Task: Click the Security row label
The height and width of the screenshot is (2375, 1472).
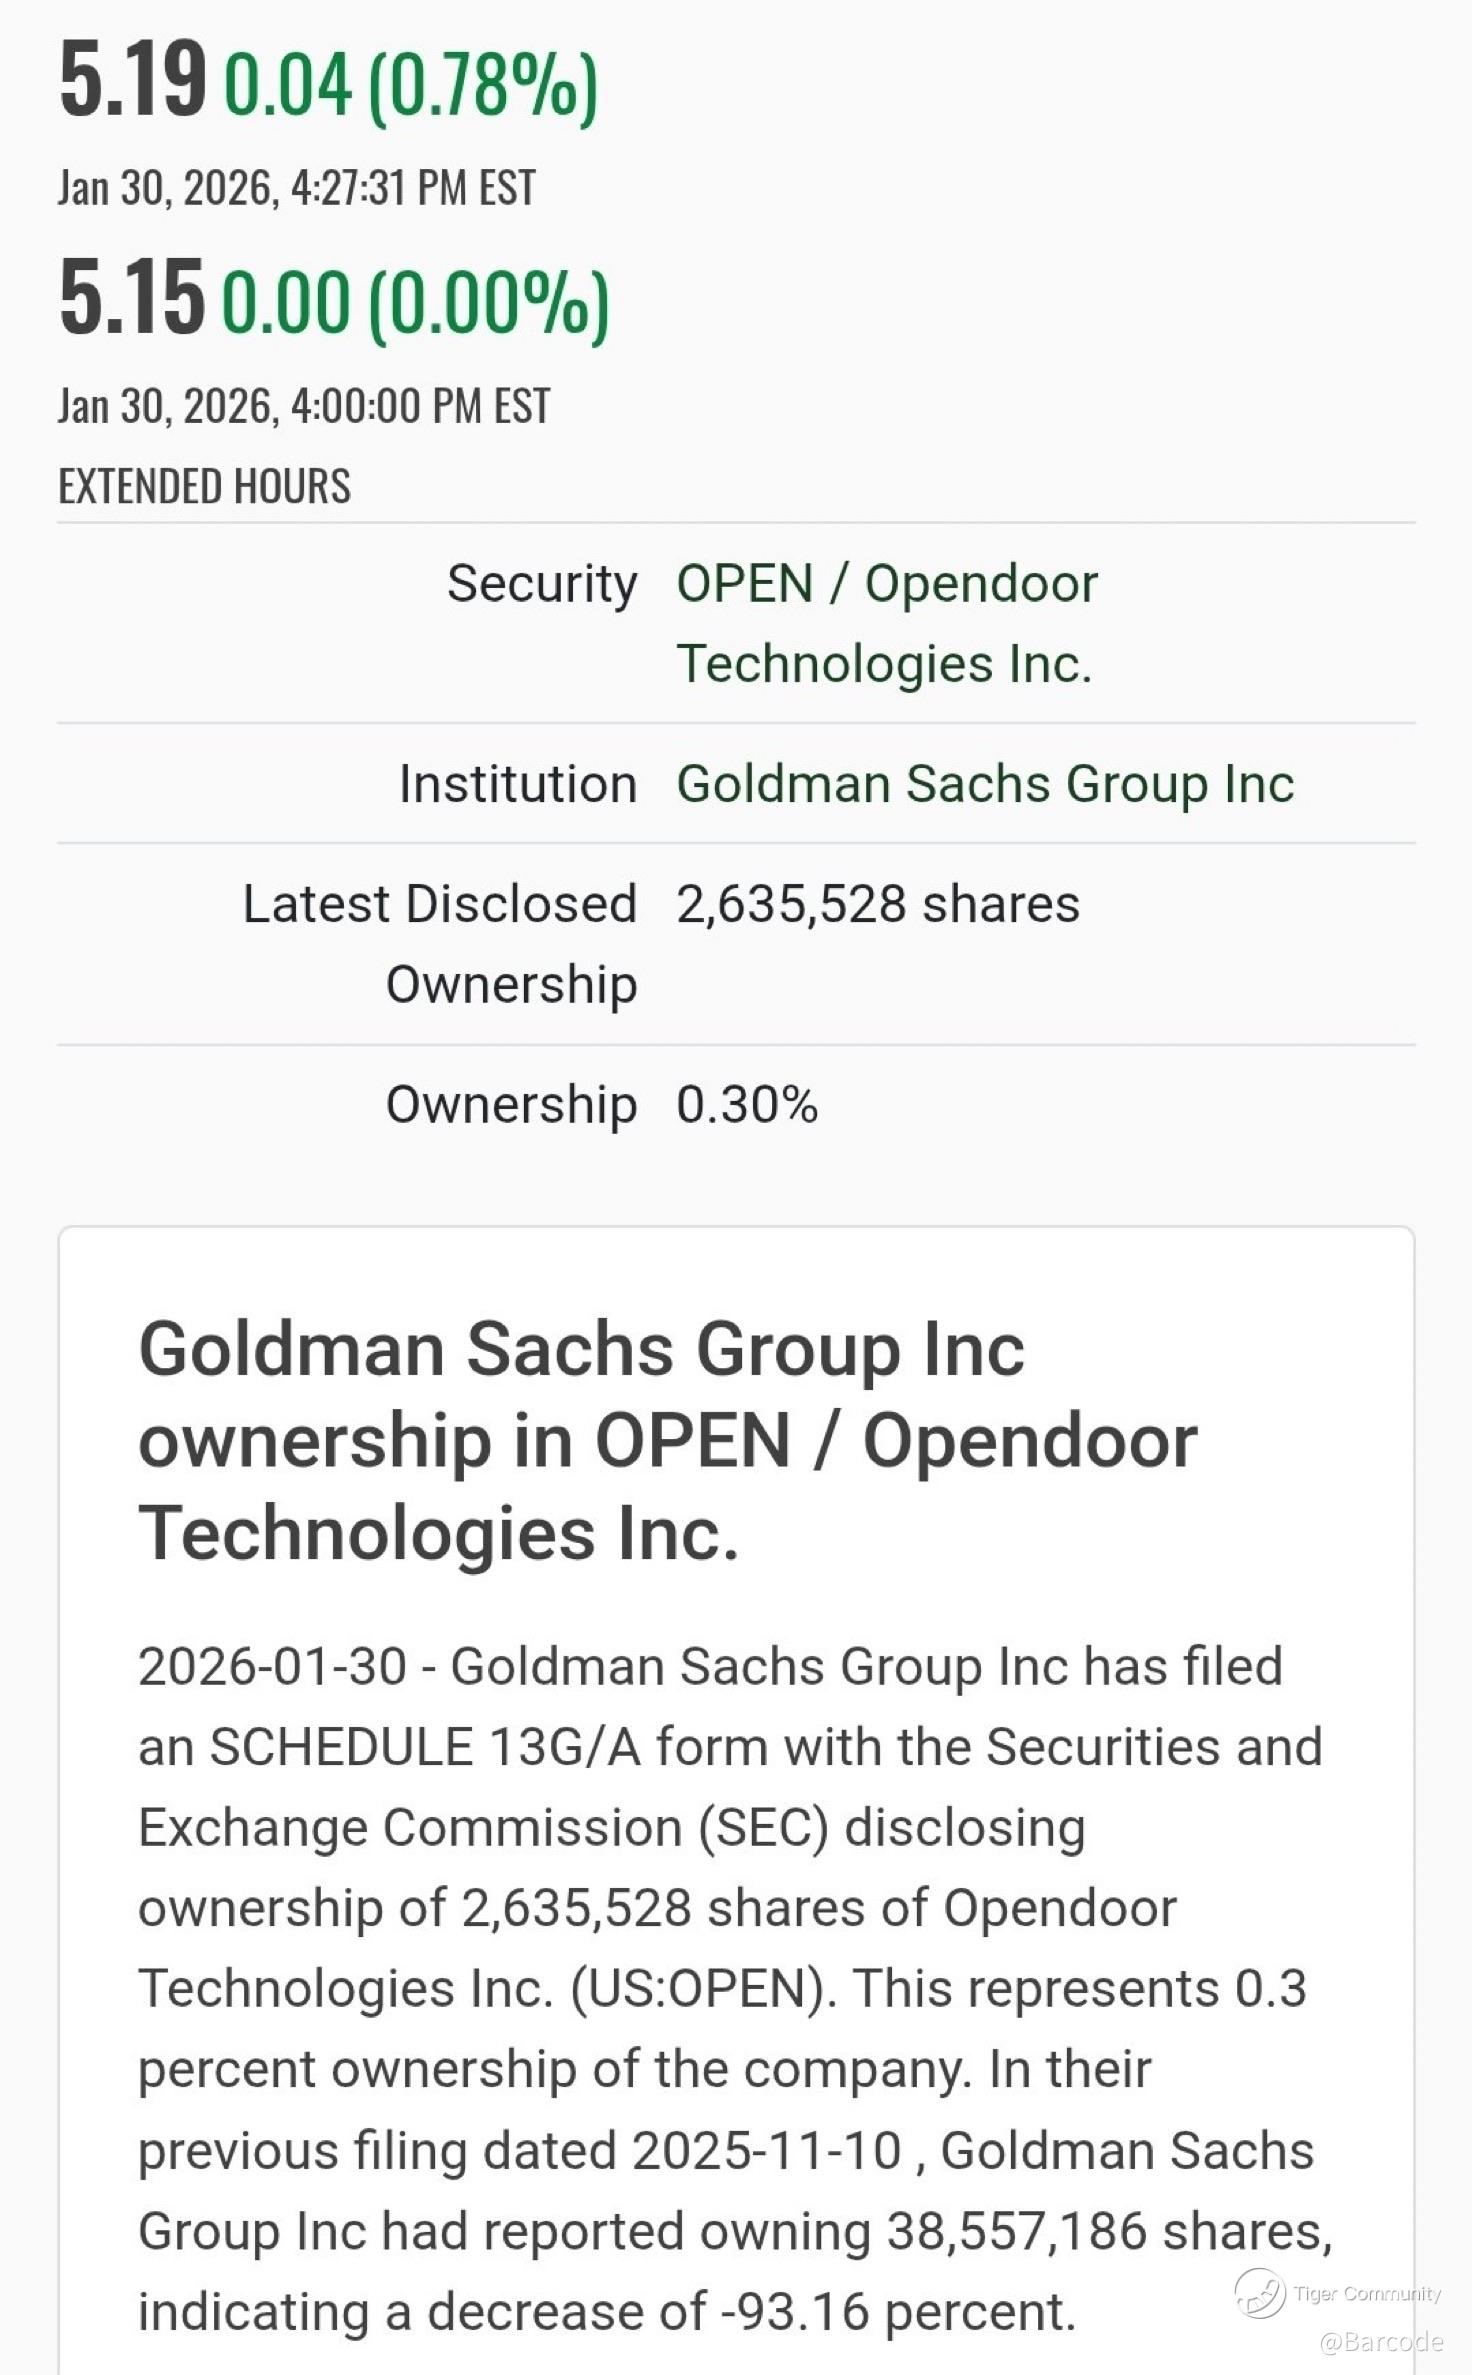Action: pos(541,583)
